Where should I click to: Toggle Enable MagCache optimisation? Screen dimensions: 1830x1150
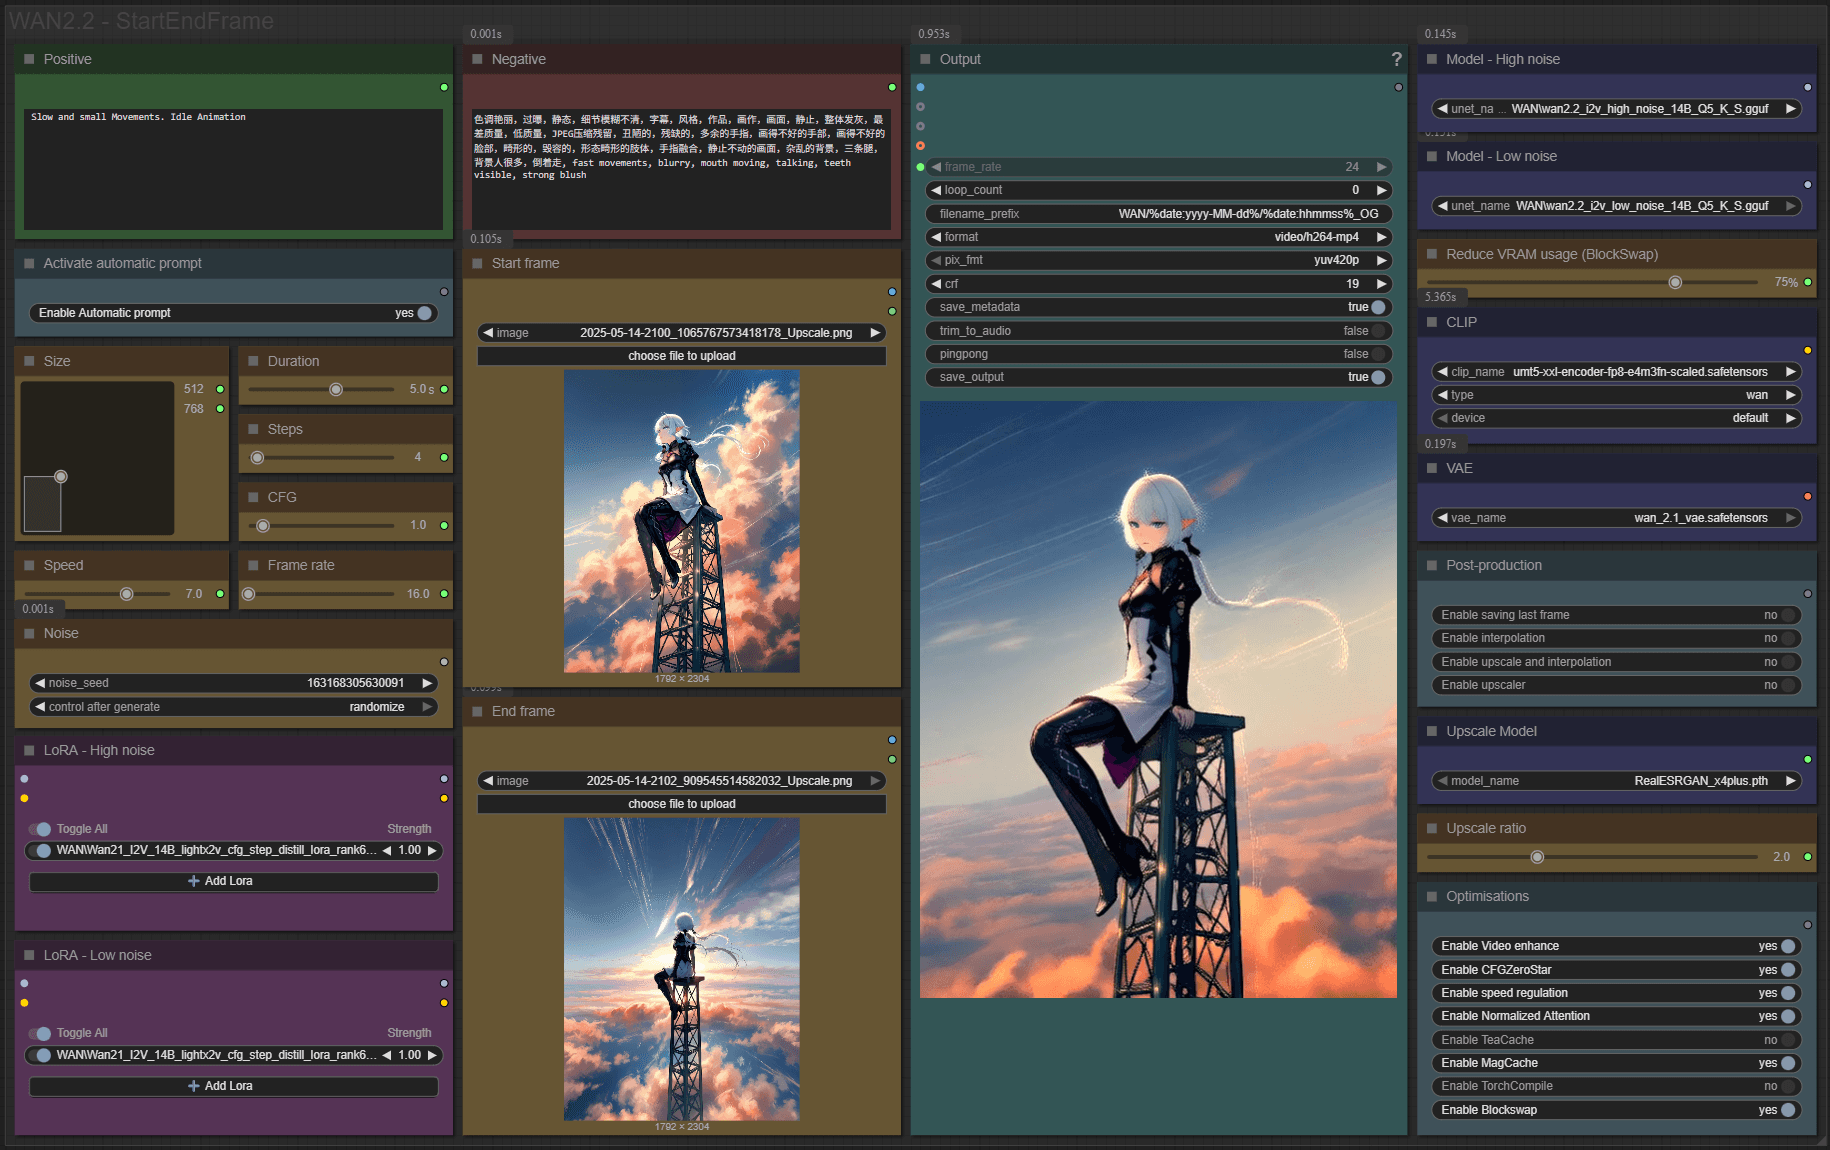click(1616, 1063)
